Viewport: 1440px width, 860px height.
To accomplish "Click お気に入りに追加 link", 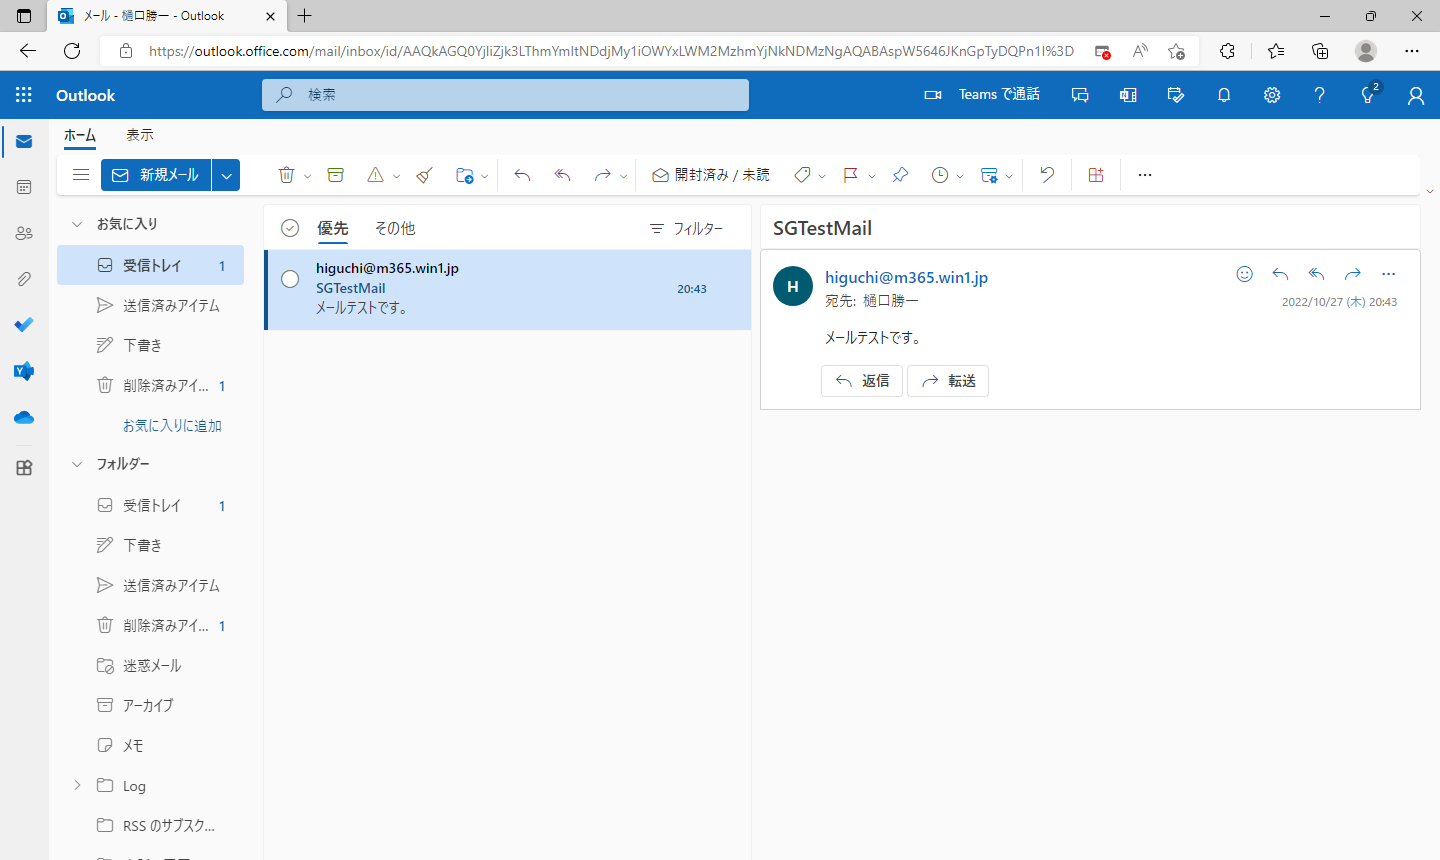I will pyautogui.click(x=172, y=425).
